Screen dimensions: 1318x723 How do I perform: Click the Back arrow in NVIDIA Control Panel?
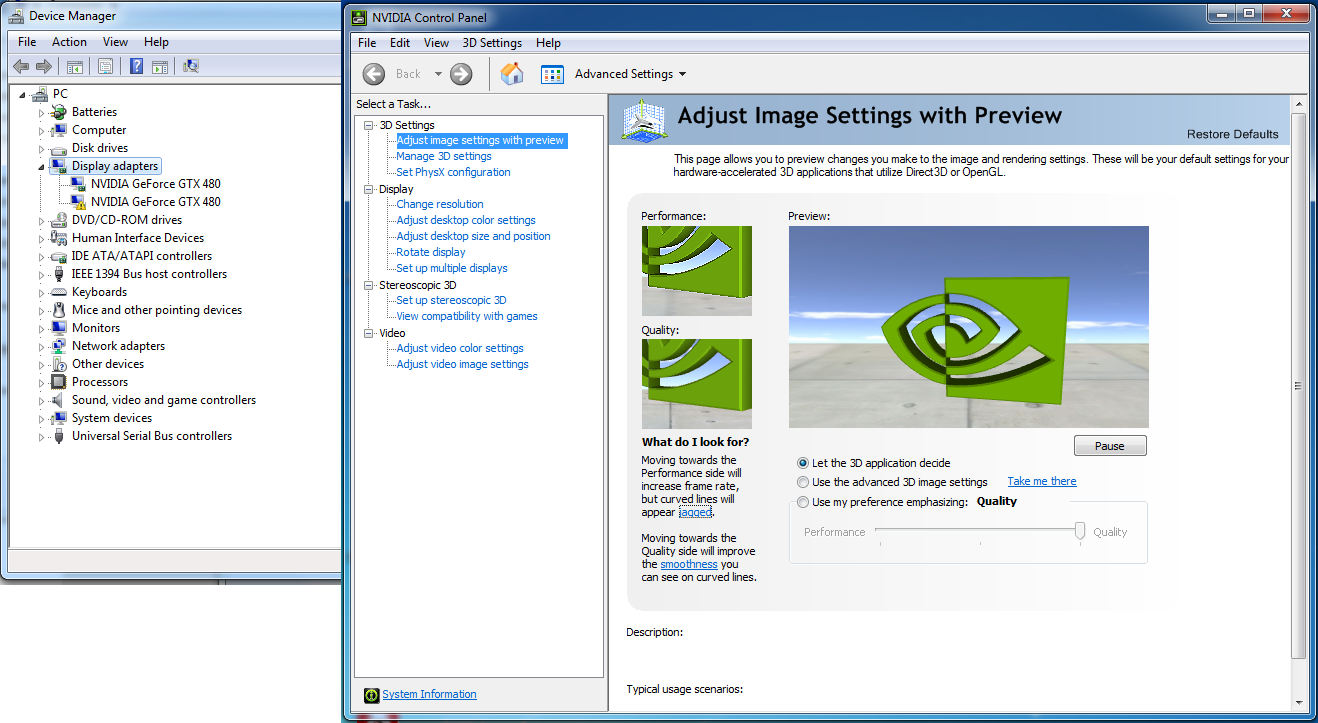tap(374, 73)
